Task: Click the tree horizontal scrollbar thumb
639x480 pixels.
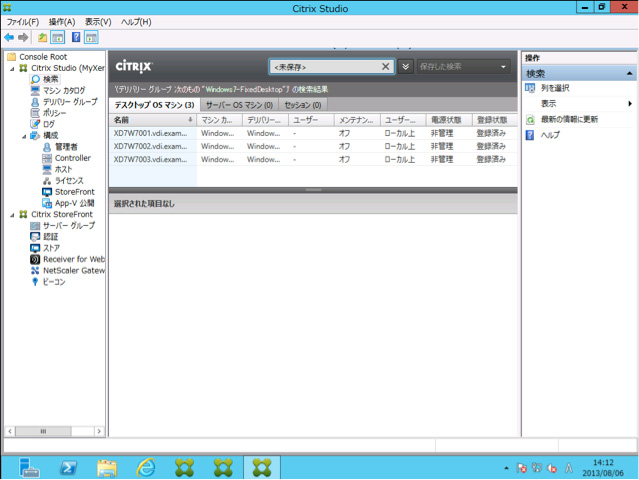Action: pos(43,431)
